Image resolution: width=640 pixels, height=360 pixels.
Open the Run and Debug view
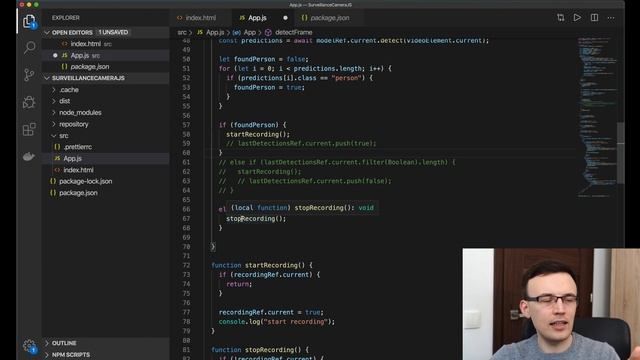pos(29,102)
